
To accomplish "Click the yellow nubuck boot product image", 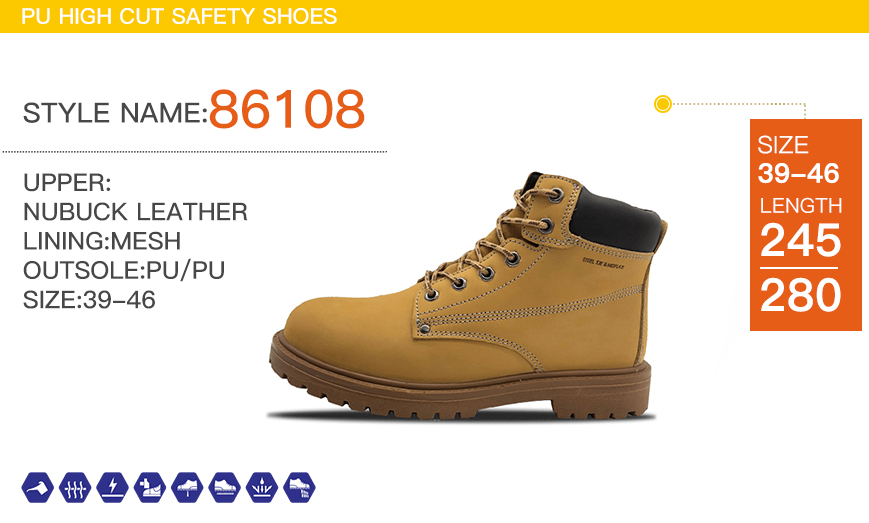I will point(467,298).
